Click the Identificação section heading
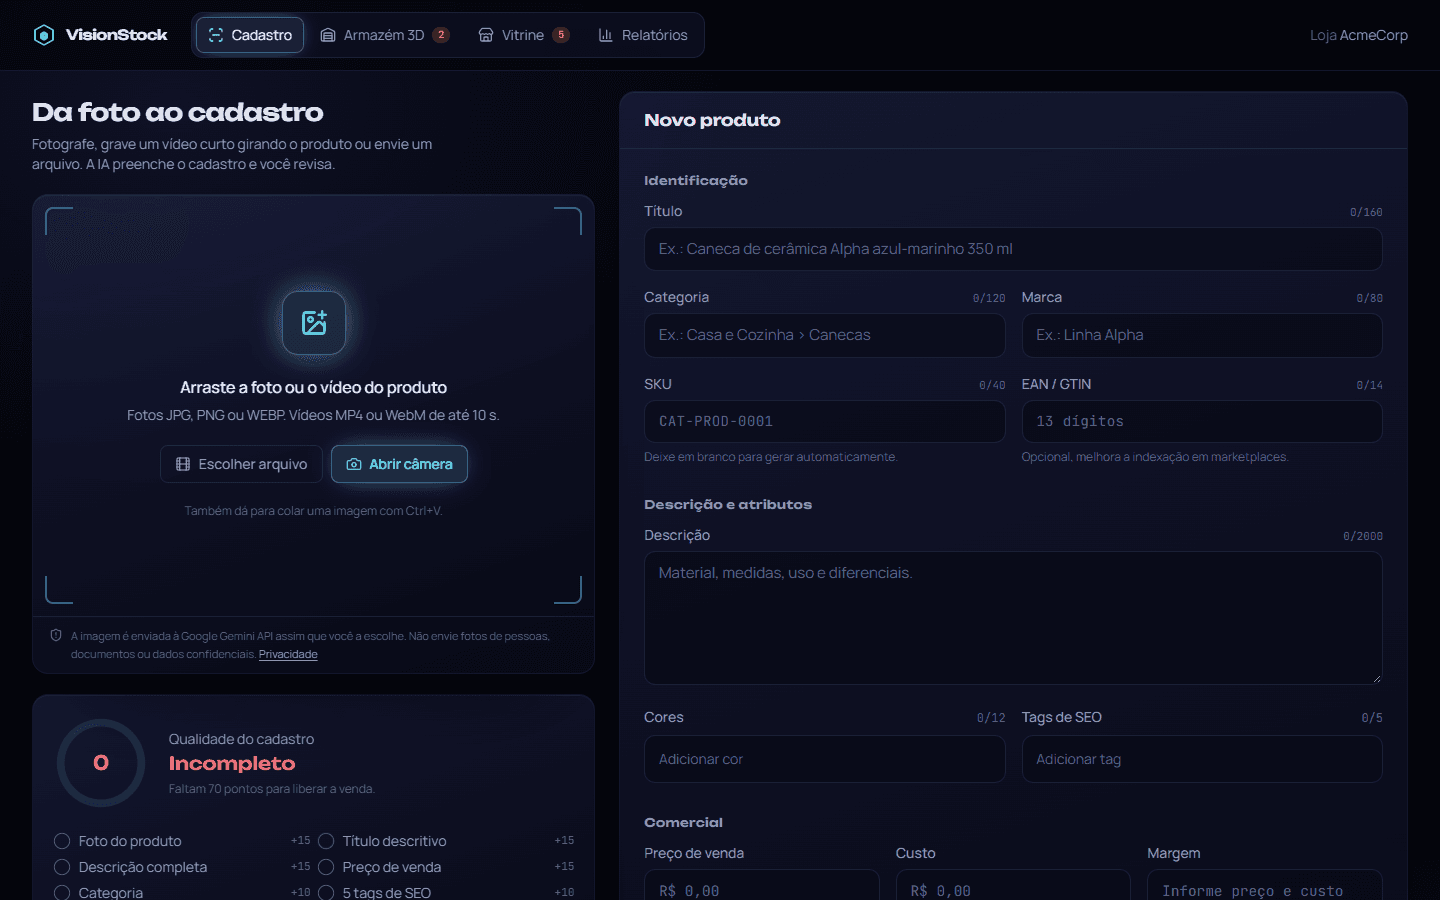Screen dimensions: 1440x900 click(696, 181)
